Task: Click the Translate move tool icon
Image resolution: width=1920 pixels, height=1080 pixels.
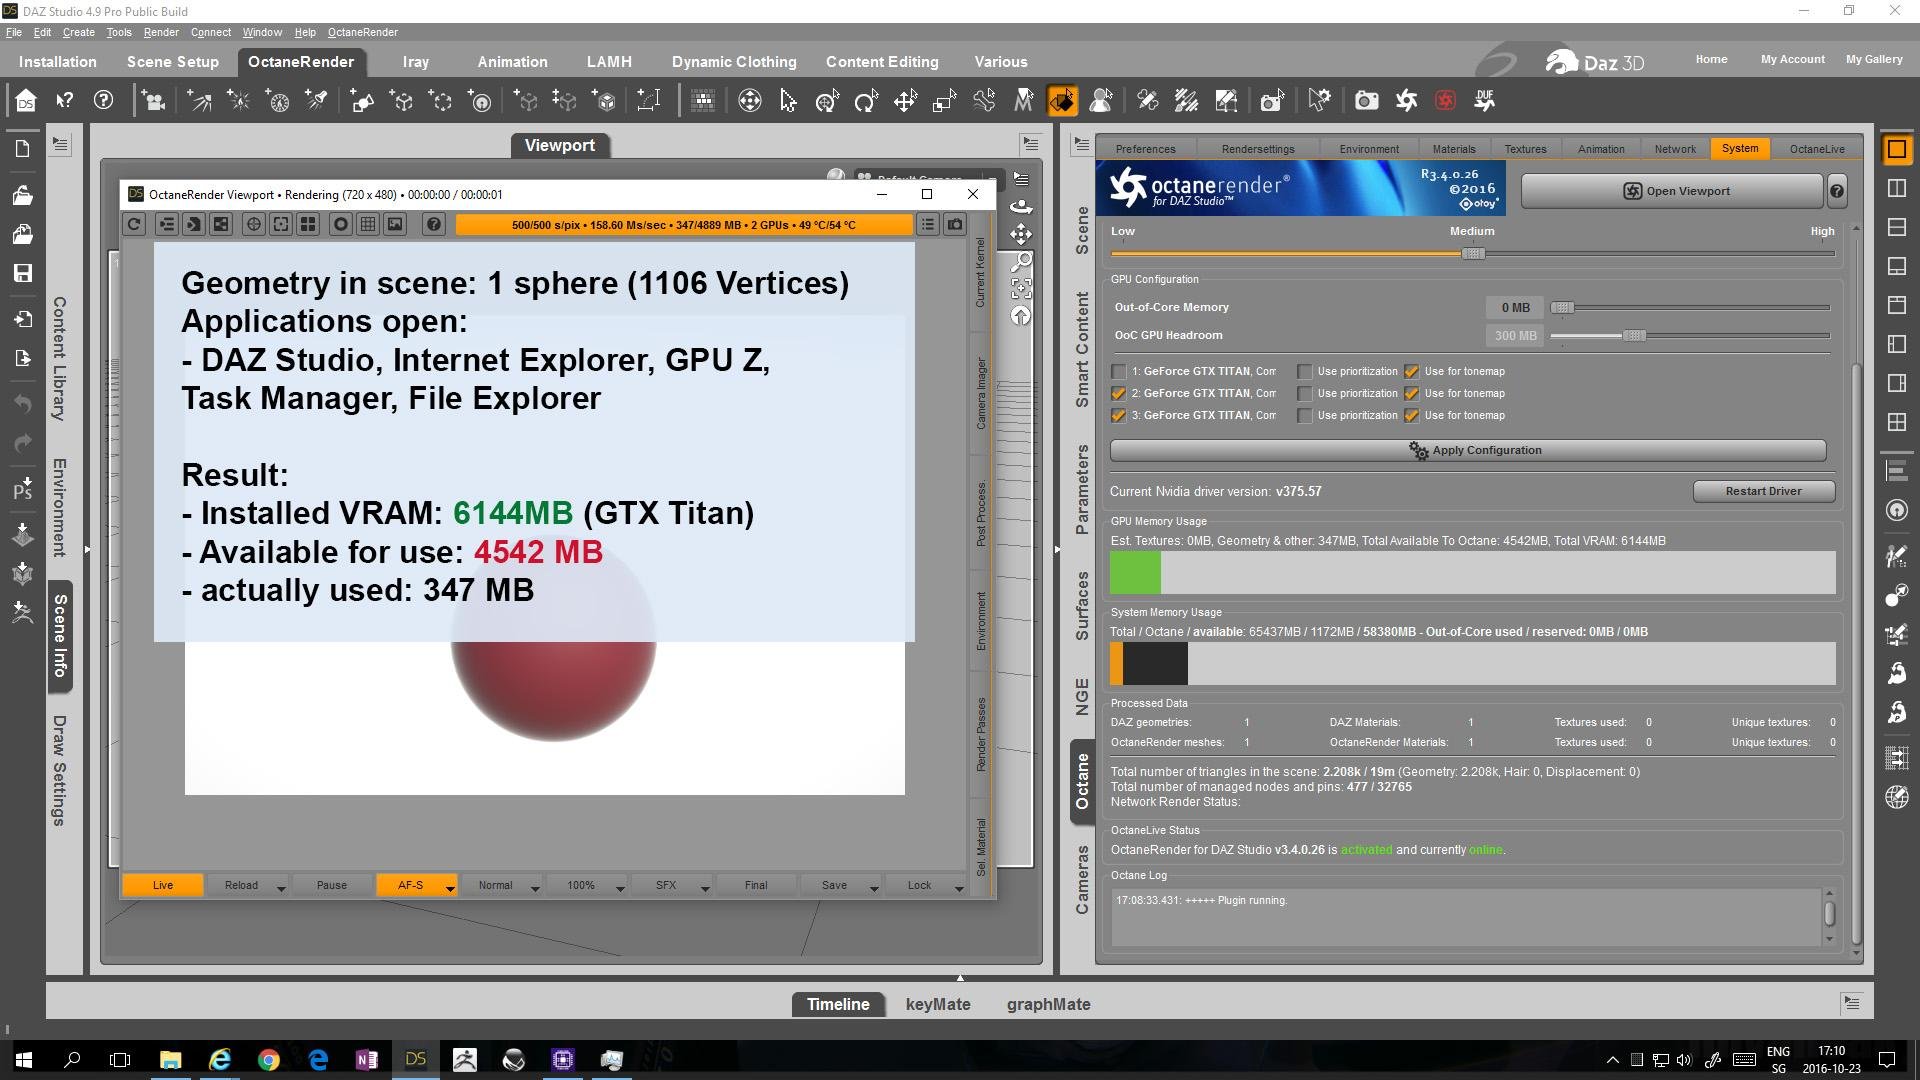Action: coord(905,101)
